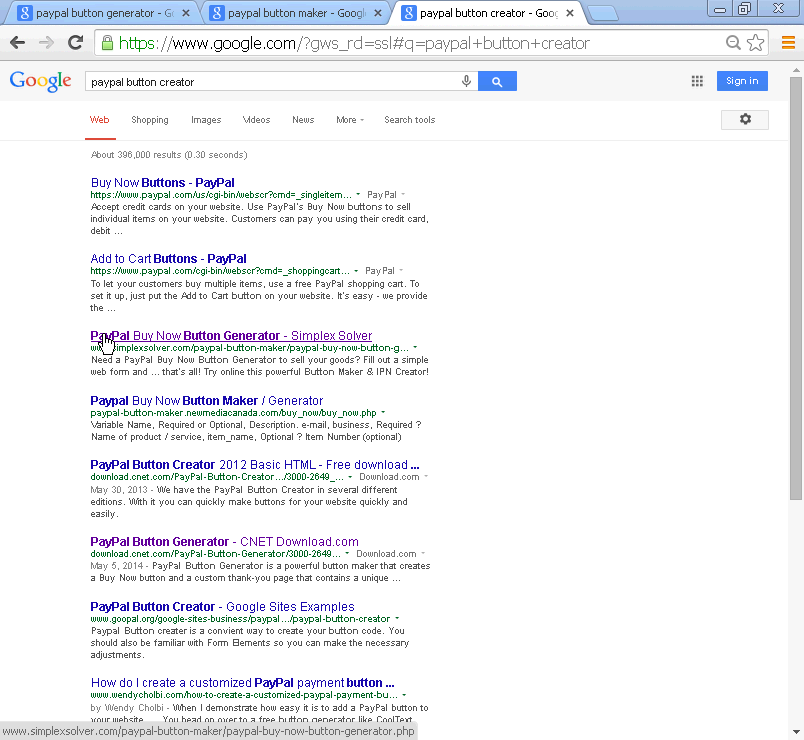Open the Google apps grid

pyautogui.click(x=697, y=81)
